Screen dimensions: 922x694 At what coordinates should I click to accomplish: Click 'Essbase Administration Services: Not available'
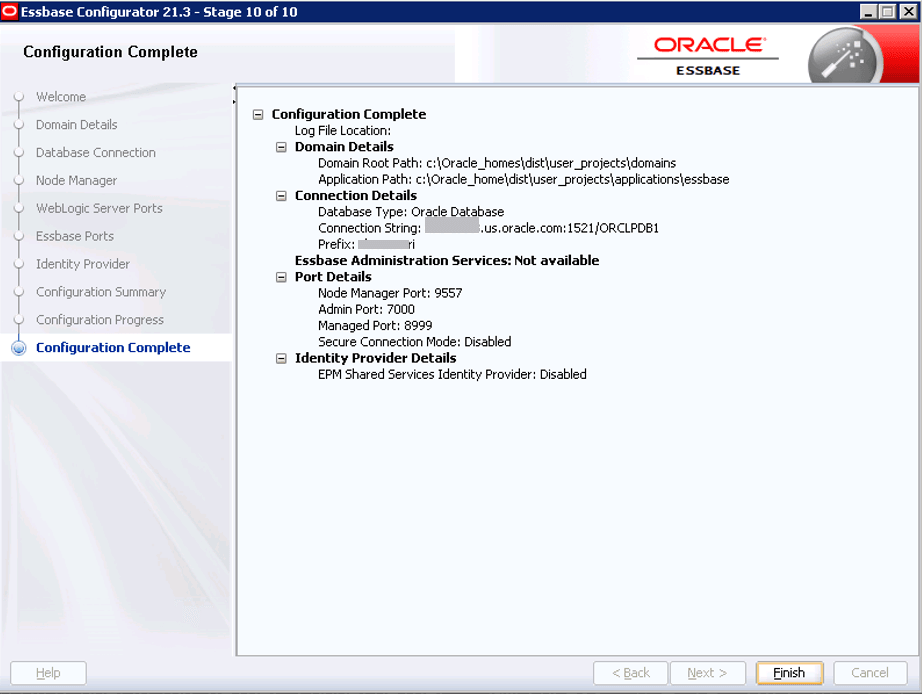[x=447, y=261]
